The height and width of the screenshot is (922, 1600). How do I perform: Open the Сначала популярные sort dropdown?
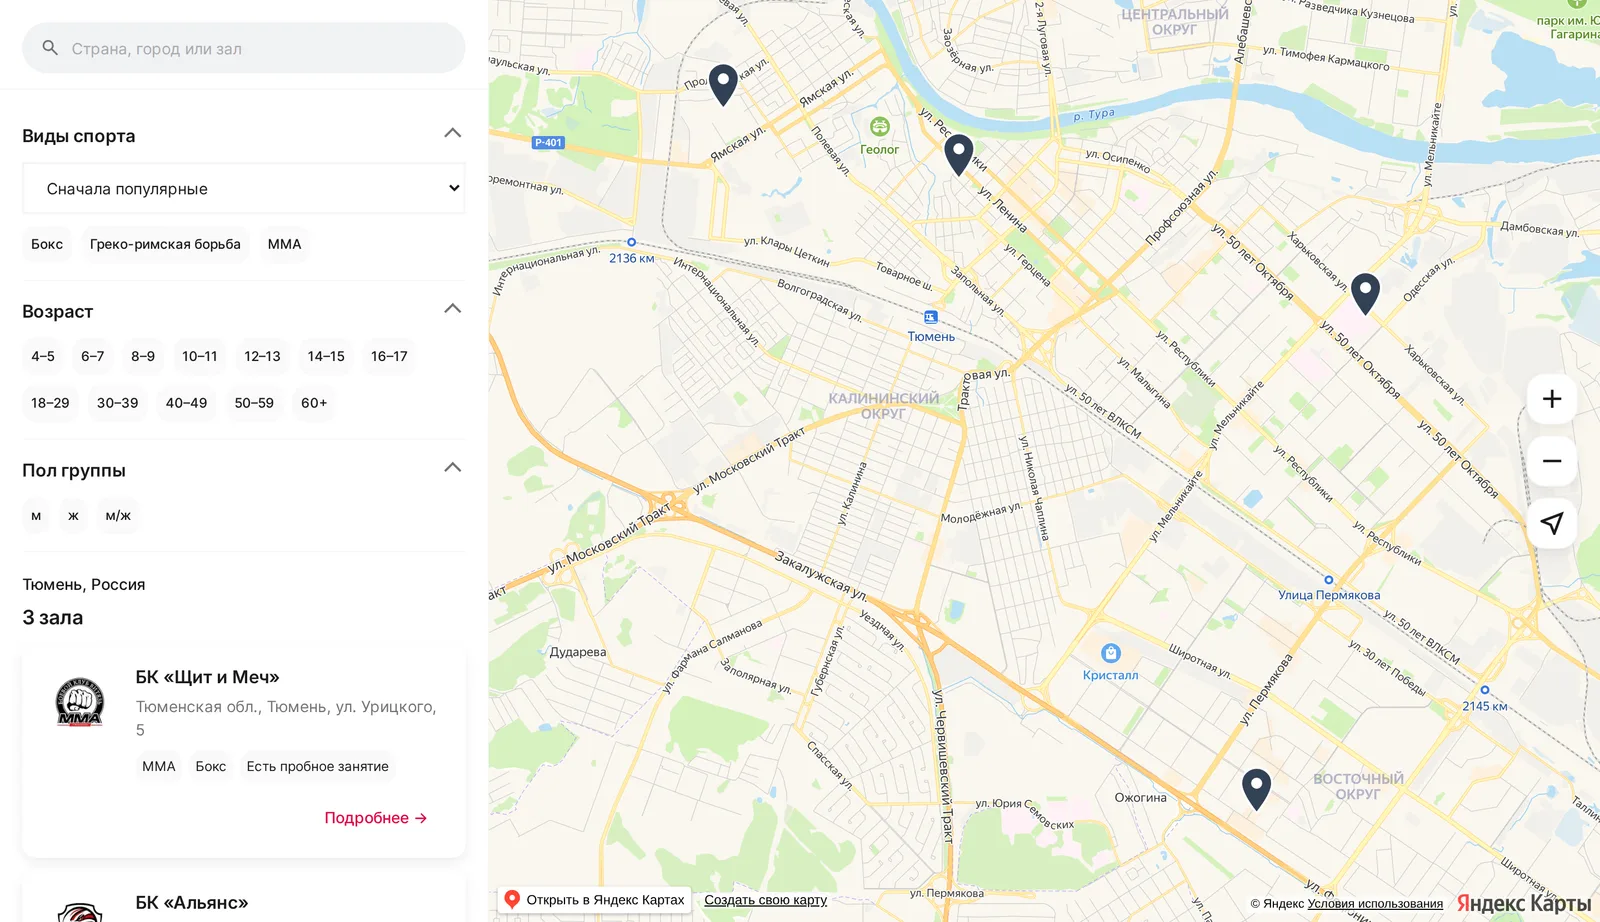[x=244, y=188]
